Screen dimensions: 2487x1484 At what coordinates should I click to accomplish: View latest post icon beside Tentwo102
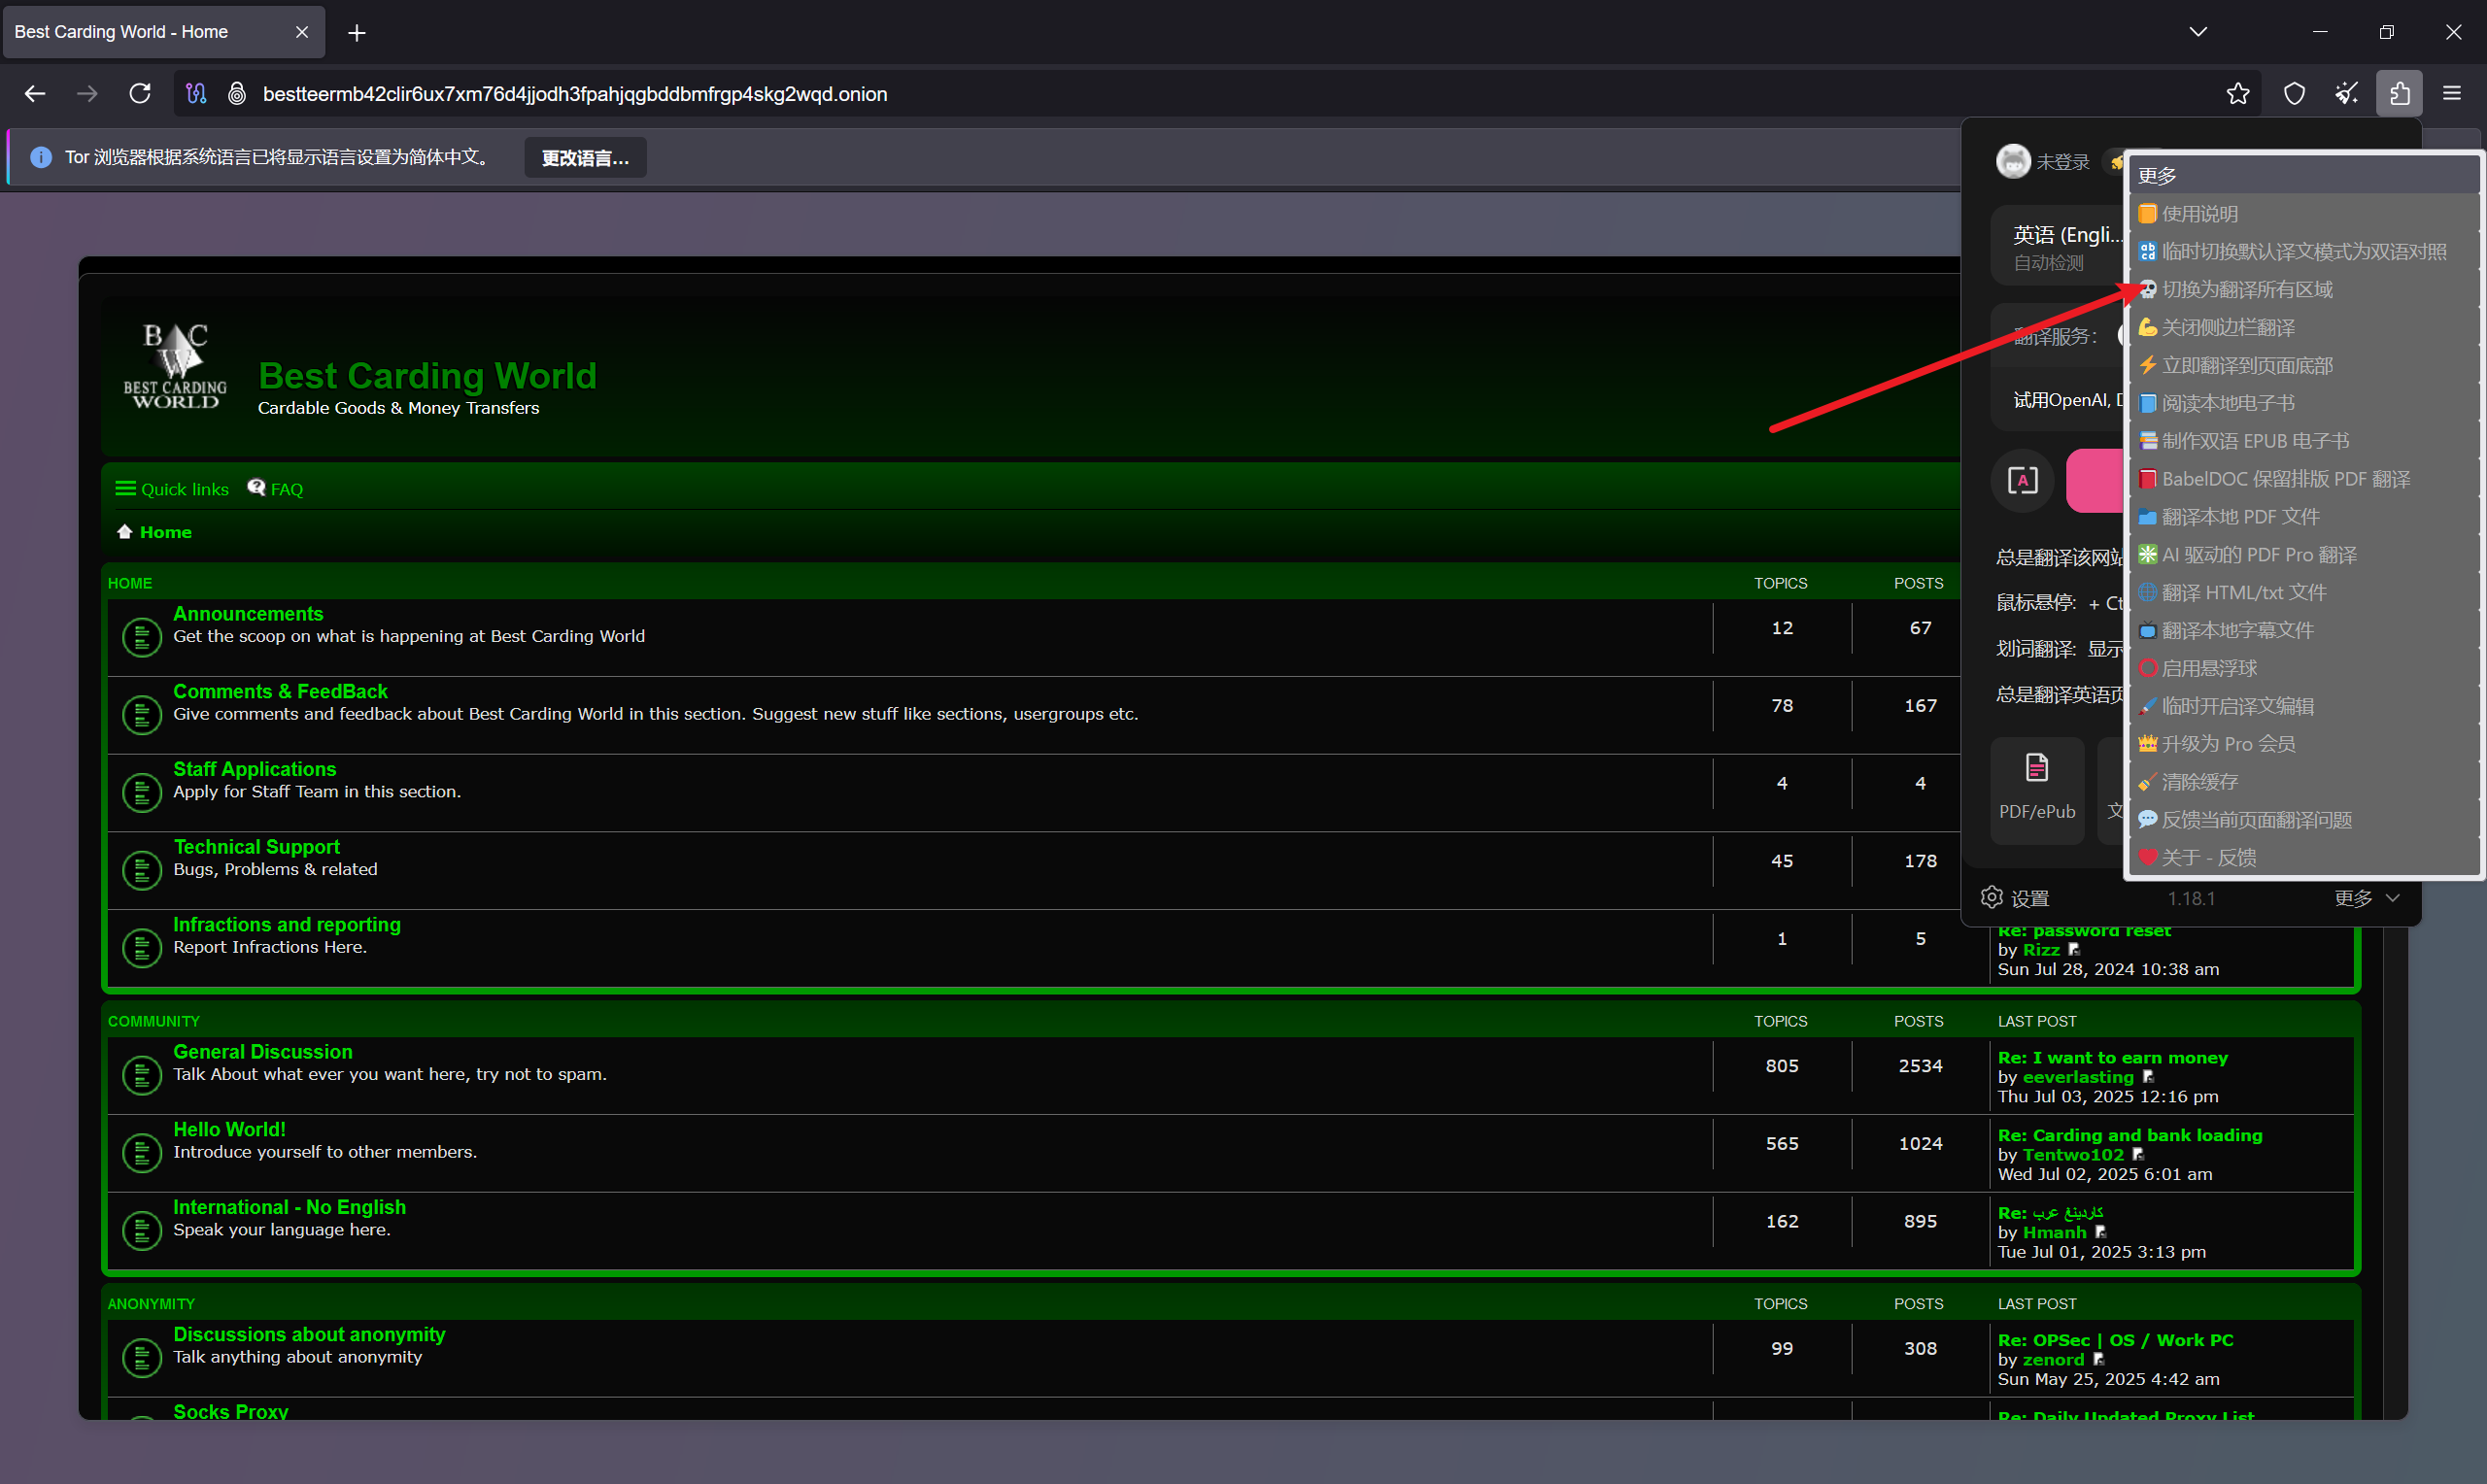click(2137, 1154)
